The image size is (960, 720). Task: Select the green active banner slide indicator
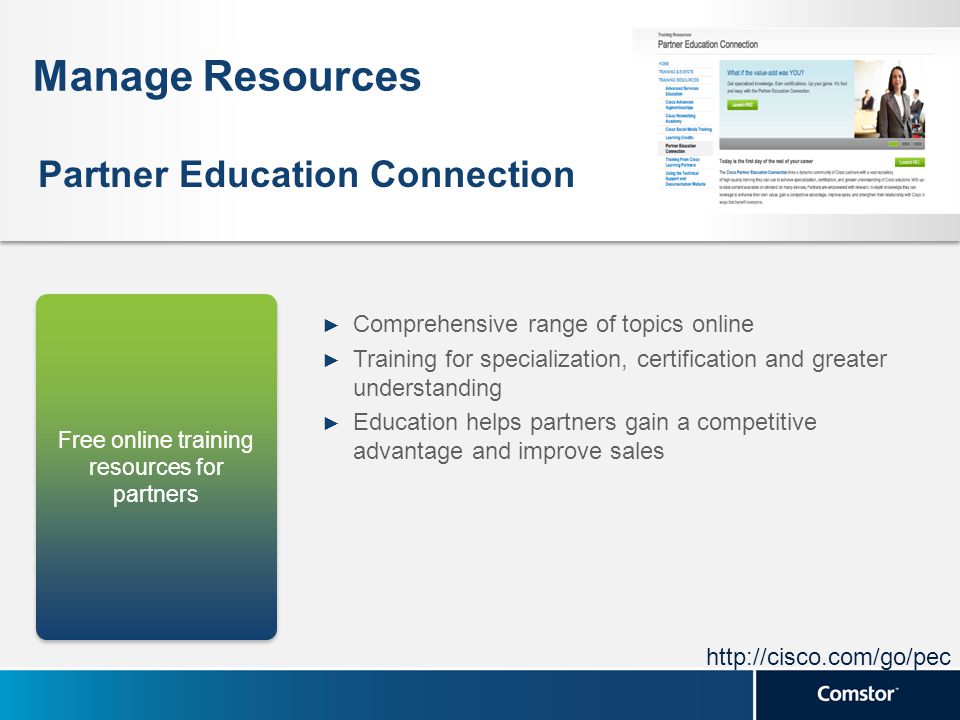[x=893, y=144]
